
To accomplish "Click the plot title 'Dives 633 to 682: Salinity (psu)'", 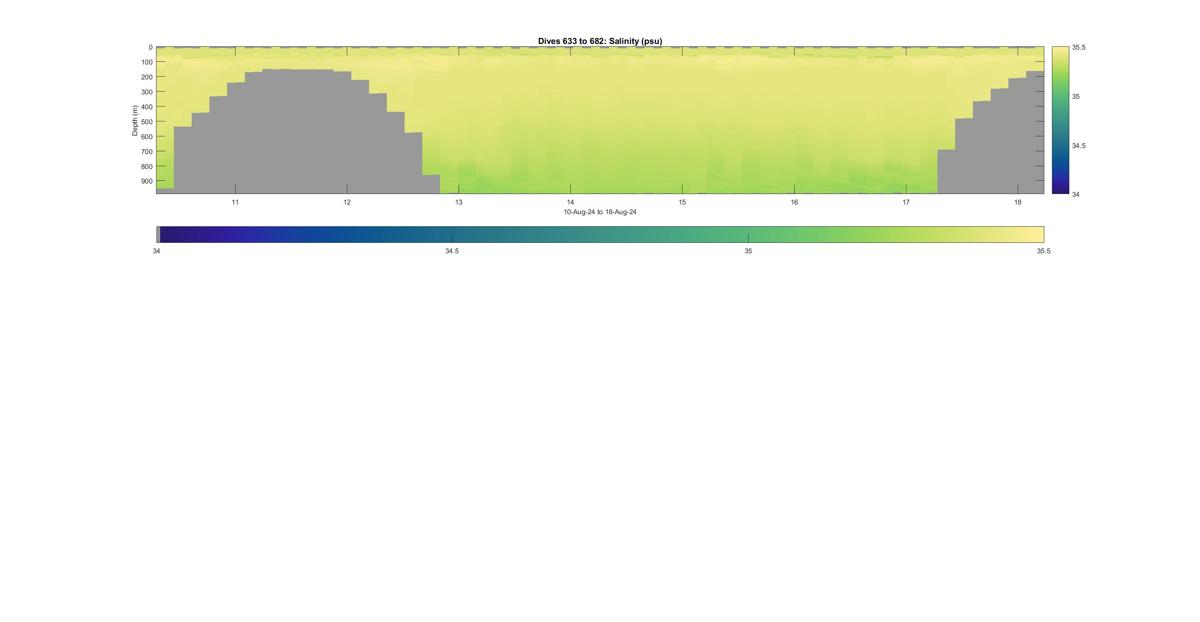I will pos(600,41).
